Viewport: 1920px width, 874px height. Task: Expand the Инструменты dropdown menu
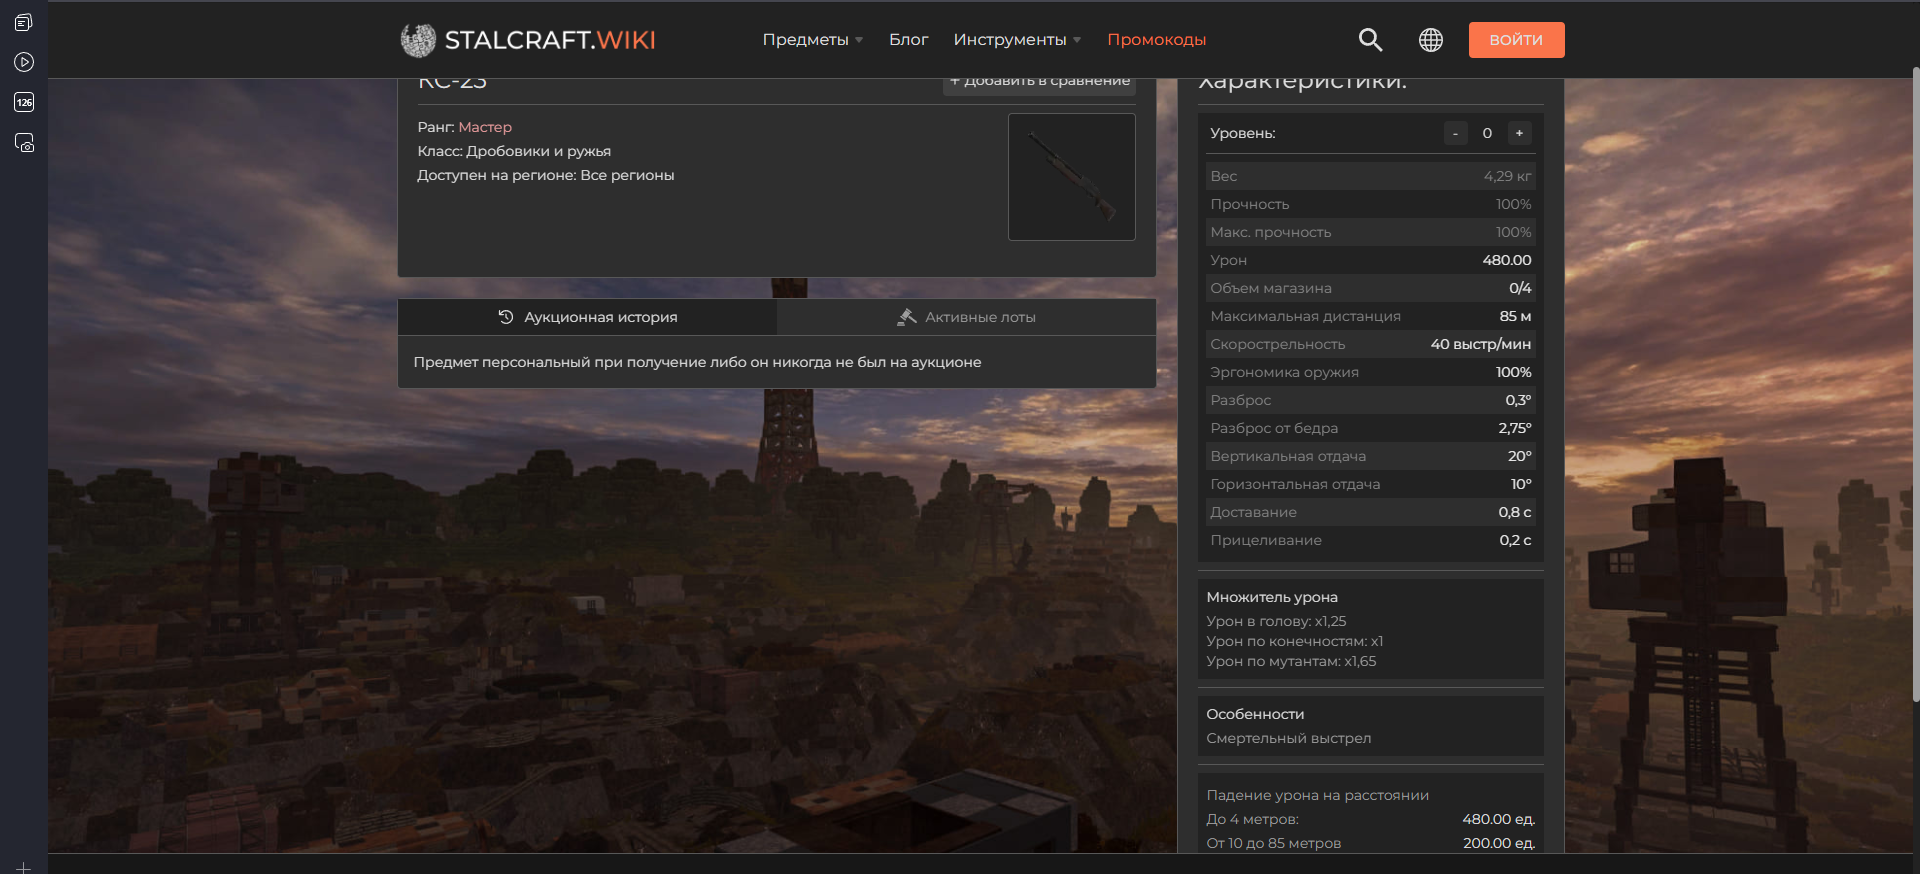point(1016,40)
